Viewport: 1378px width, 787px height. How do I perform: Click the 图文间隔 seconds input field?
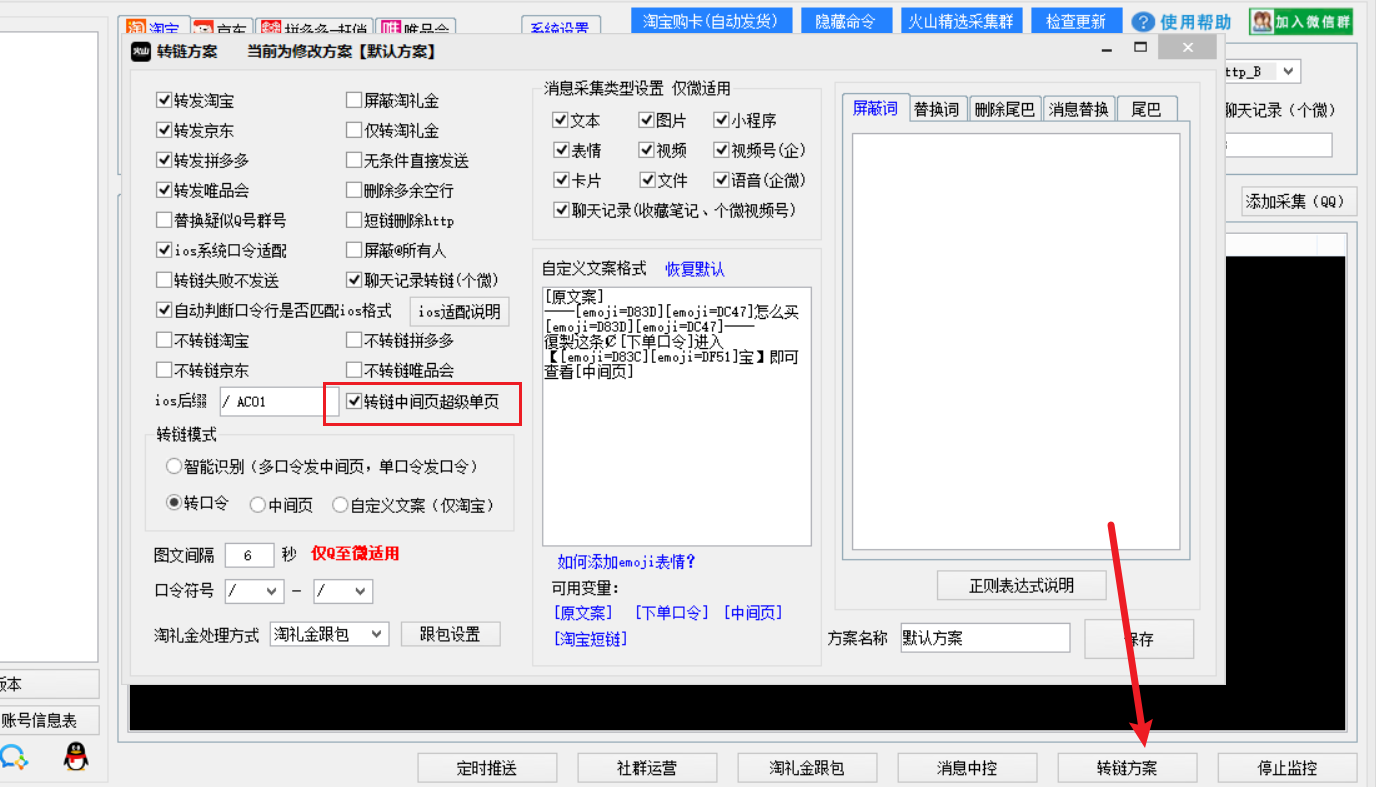pos(249,555)
